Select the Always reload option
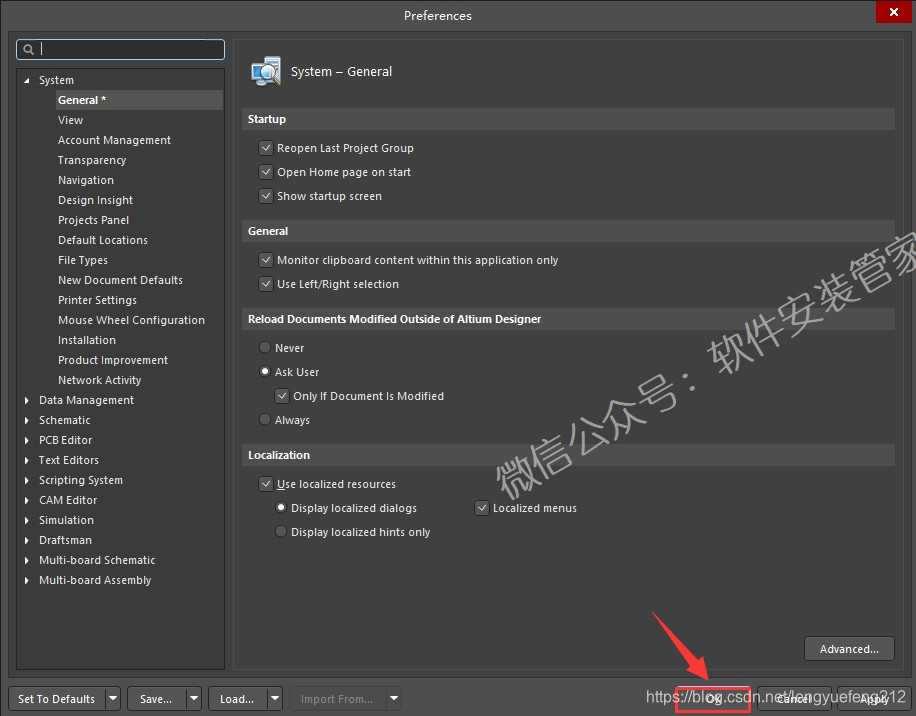916x716 pixels. tap(265, 419)
